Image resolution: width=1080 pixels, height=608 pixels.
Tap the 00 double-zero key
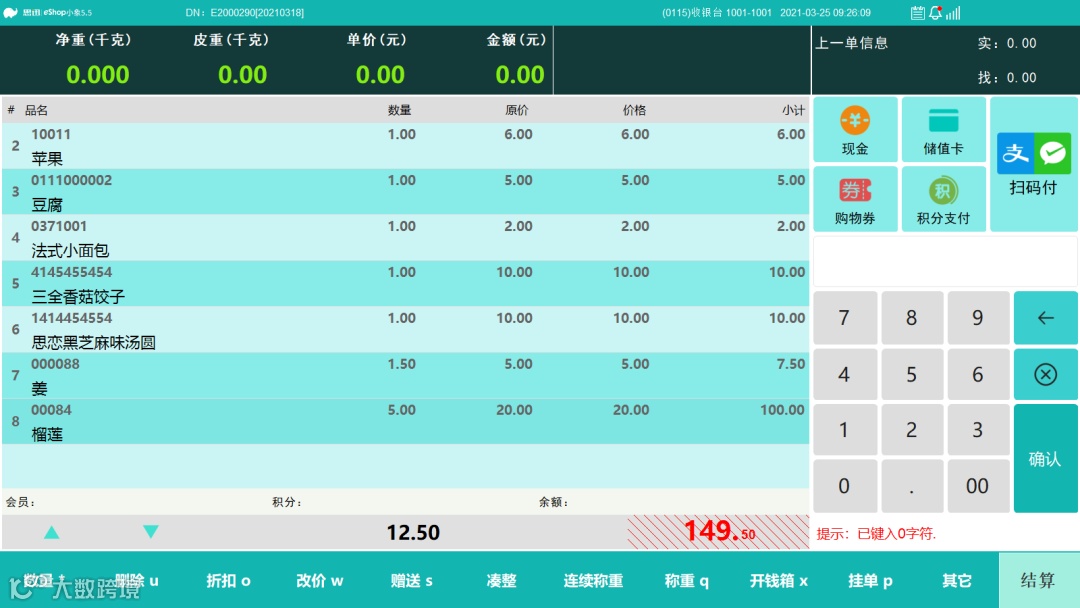977,486
